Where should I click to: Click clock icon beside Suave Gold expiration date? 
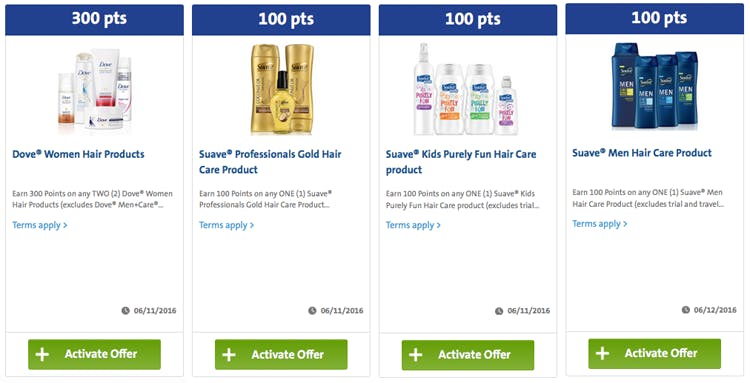tap(312, 311)
